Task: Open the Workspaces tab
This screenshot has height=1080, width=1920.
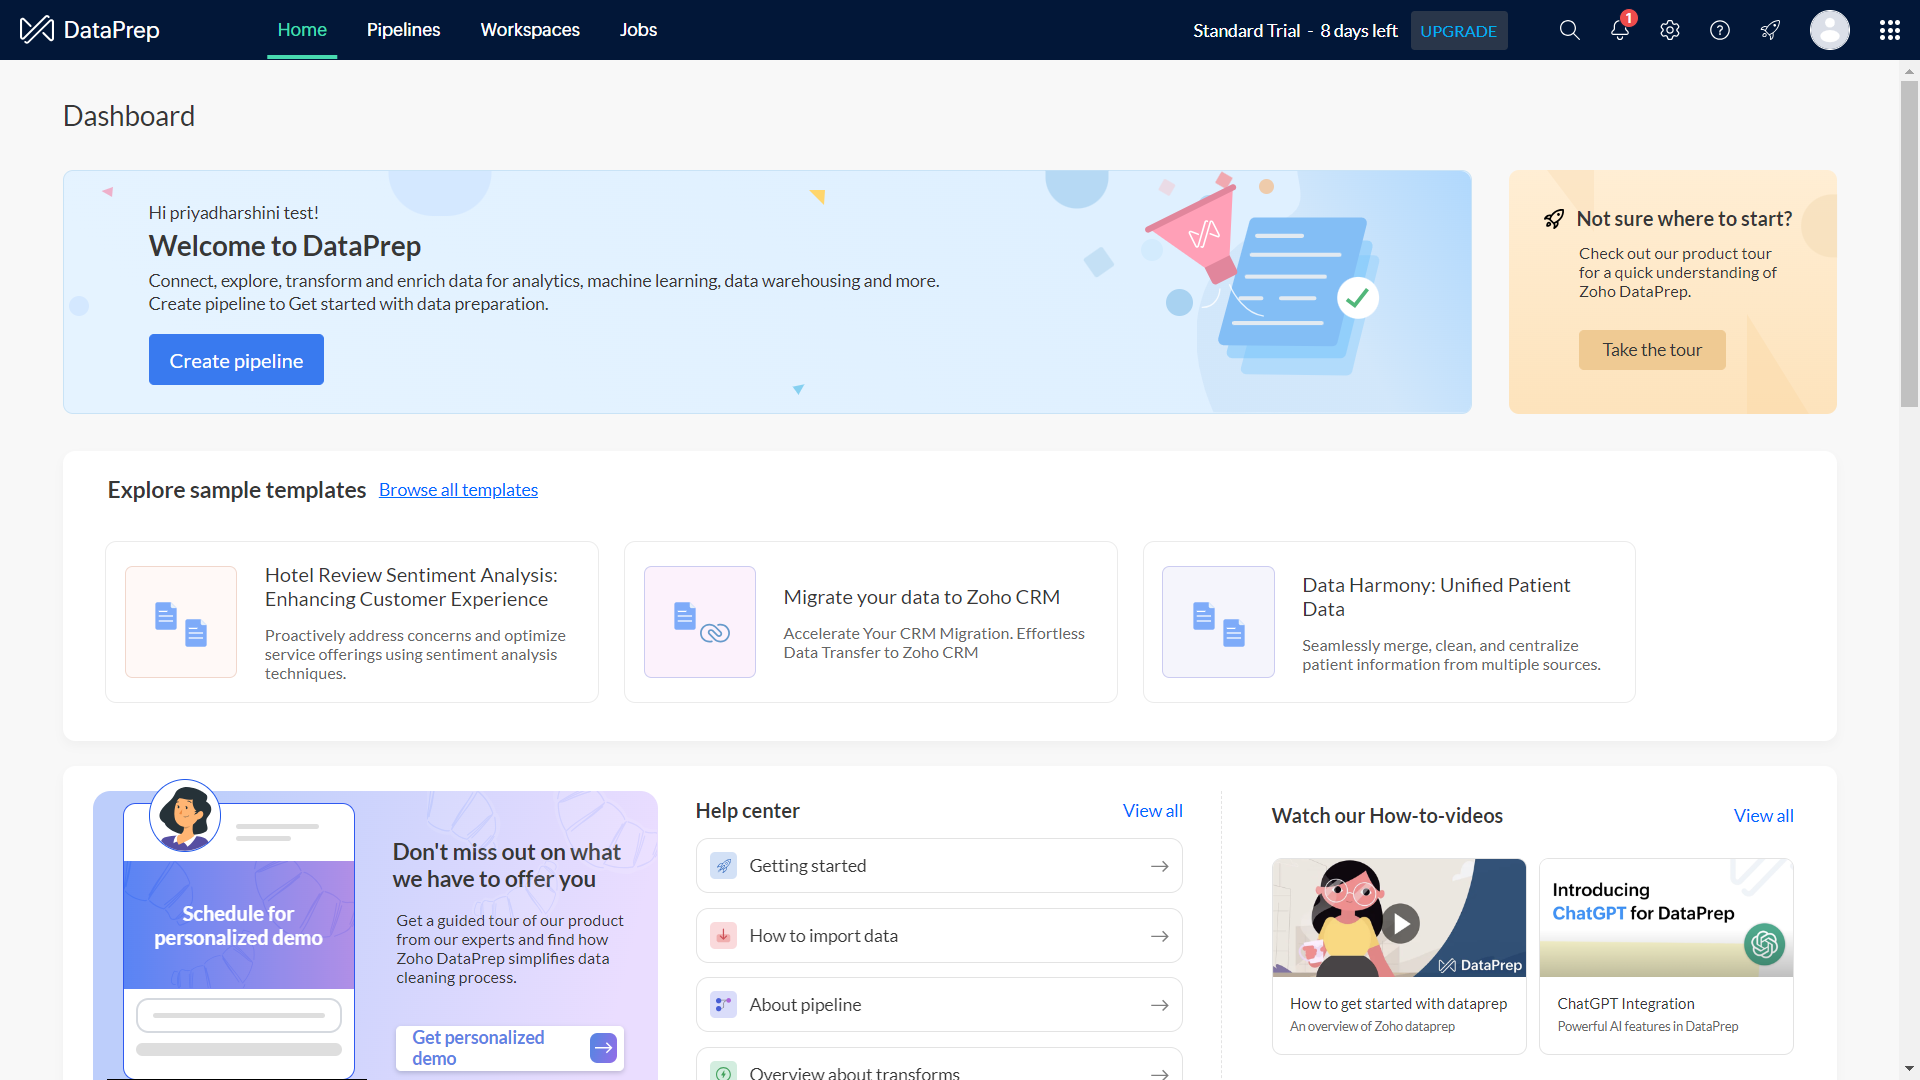Action: click(529, 30)
